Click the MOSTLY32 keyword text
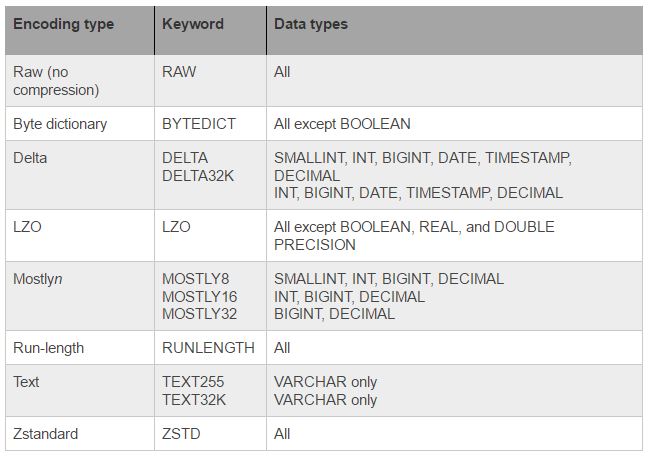This screenshot has height=457, width=648. (x=200, y=314)
